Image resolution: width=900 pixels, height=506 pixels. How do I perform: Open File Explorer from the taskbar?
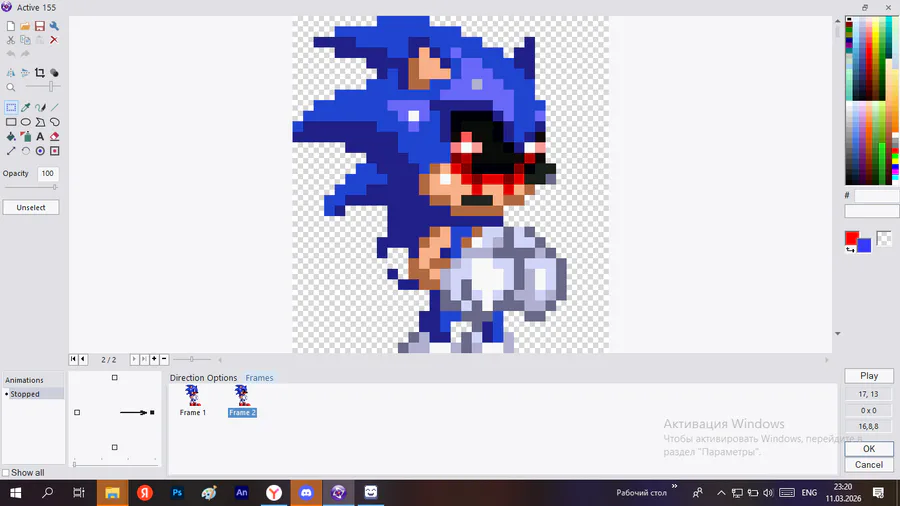point(112,493)
